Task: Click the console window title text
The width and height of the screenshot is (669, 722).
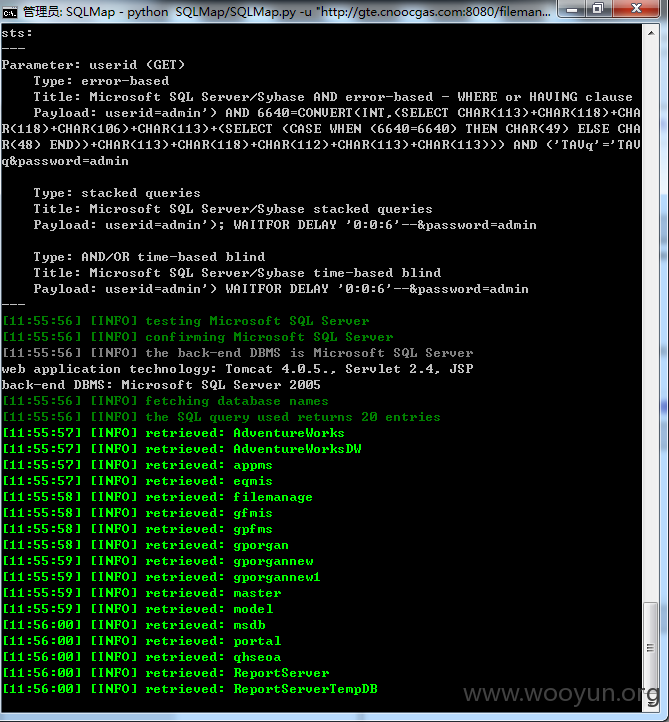Action: [286, 12]
